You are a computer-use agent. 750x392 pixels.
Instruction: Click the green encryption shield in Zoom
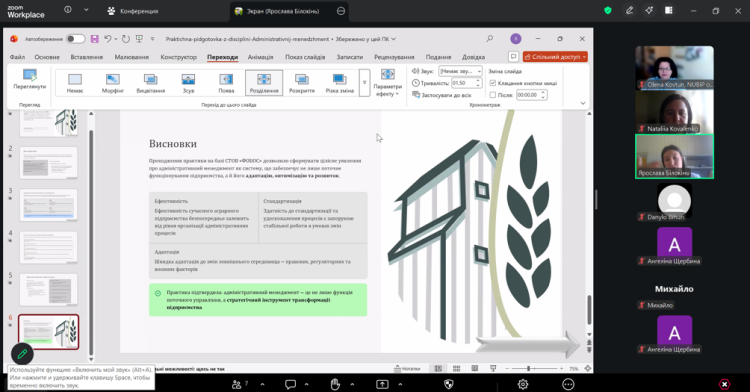pos(608,11)
